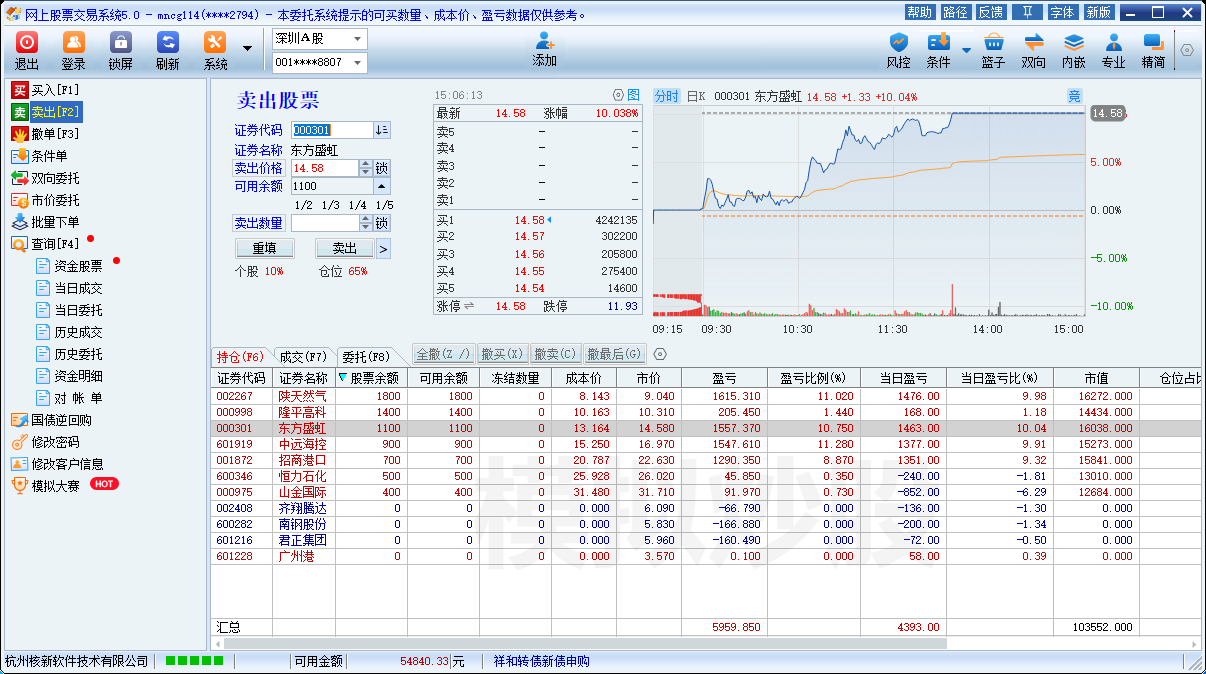
Task: Select 当日成交 in the query tree
Action: coord(78,288)
